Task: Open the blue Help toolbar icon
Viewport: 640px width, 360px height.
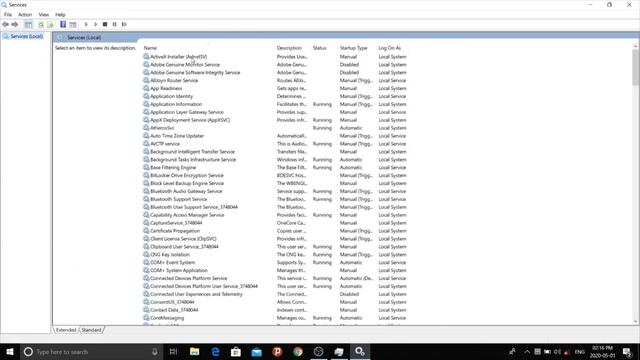Action: [63, 24]
